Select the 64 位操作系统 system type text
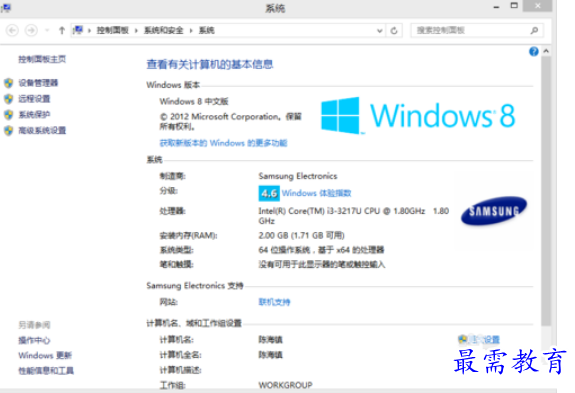This screenshot has height=393, width=575. click(x=321, y=250)
